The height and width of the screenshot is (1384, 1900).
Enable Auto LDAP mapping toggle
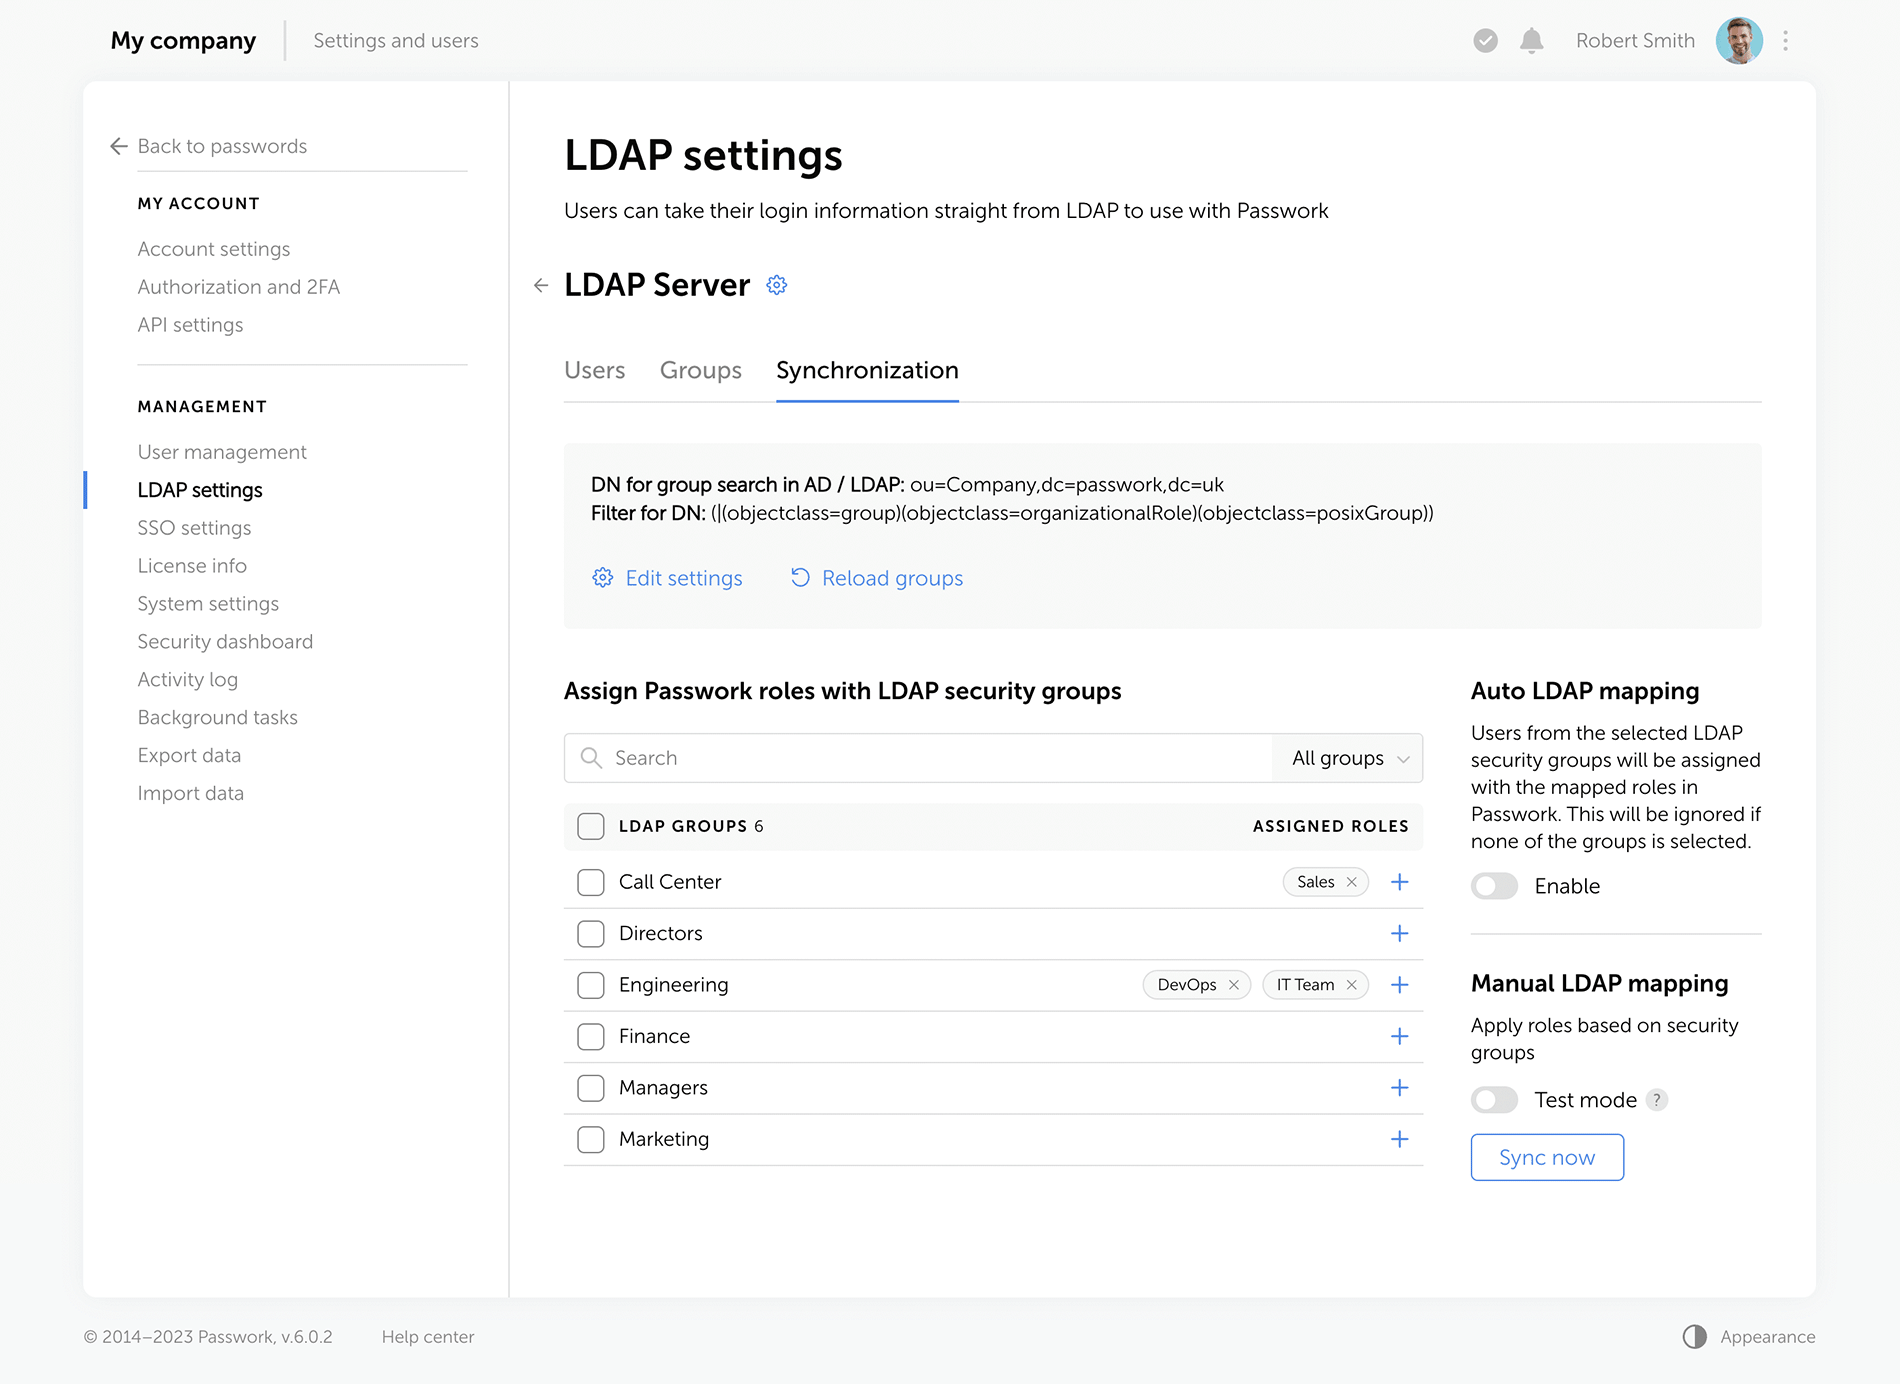(1494, 886)
